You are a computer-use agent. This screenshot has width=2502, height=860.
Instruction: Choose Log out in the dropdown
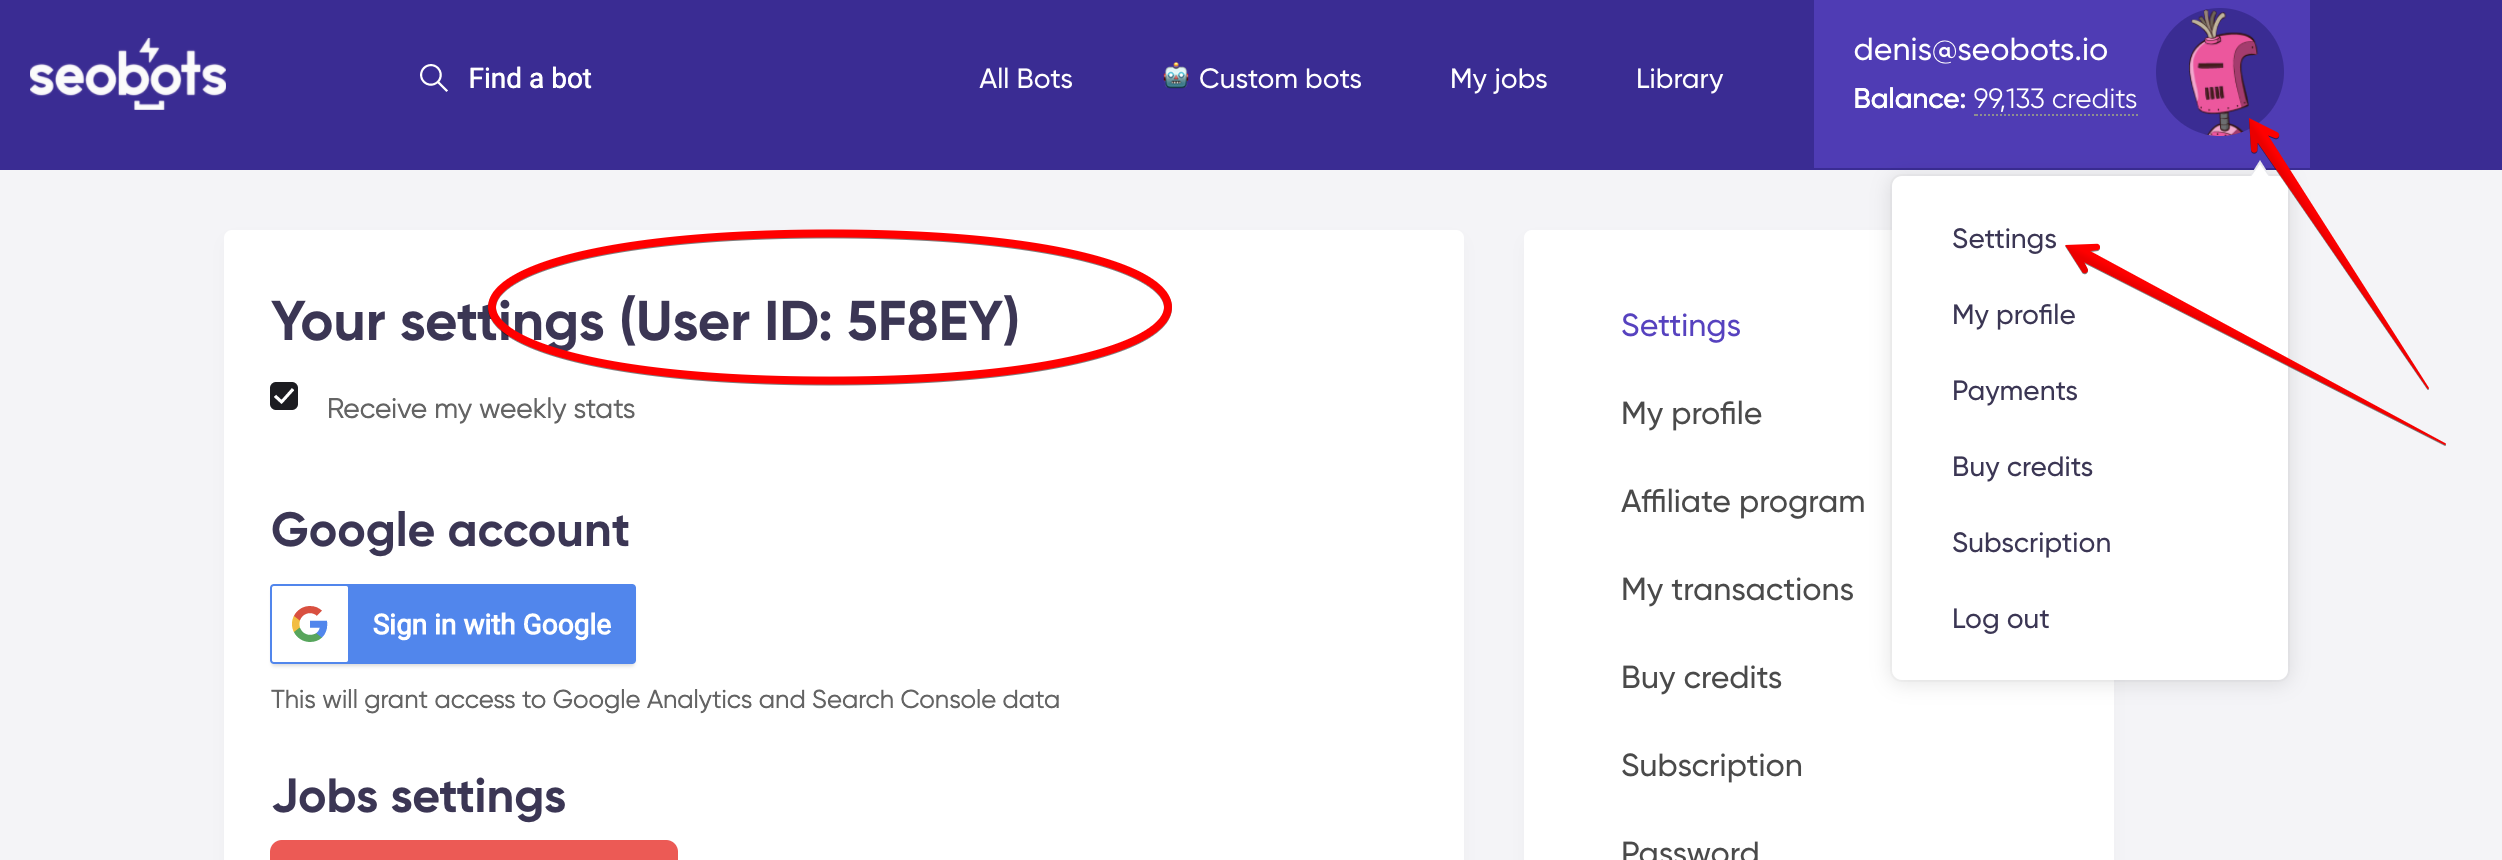tap(2000, 619)
